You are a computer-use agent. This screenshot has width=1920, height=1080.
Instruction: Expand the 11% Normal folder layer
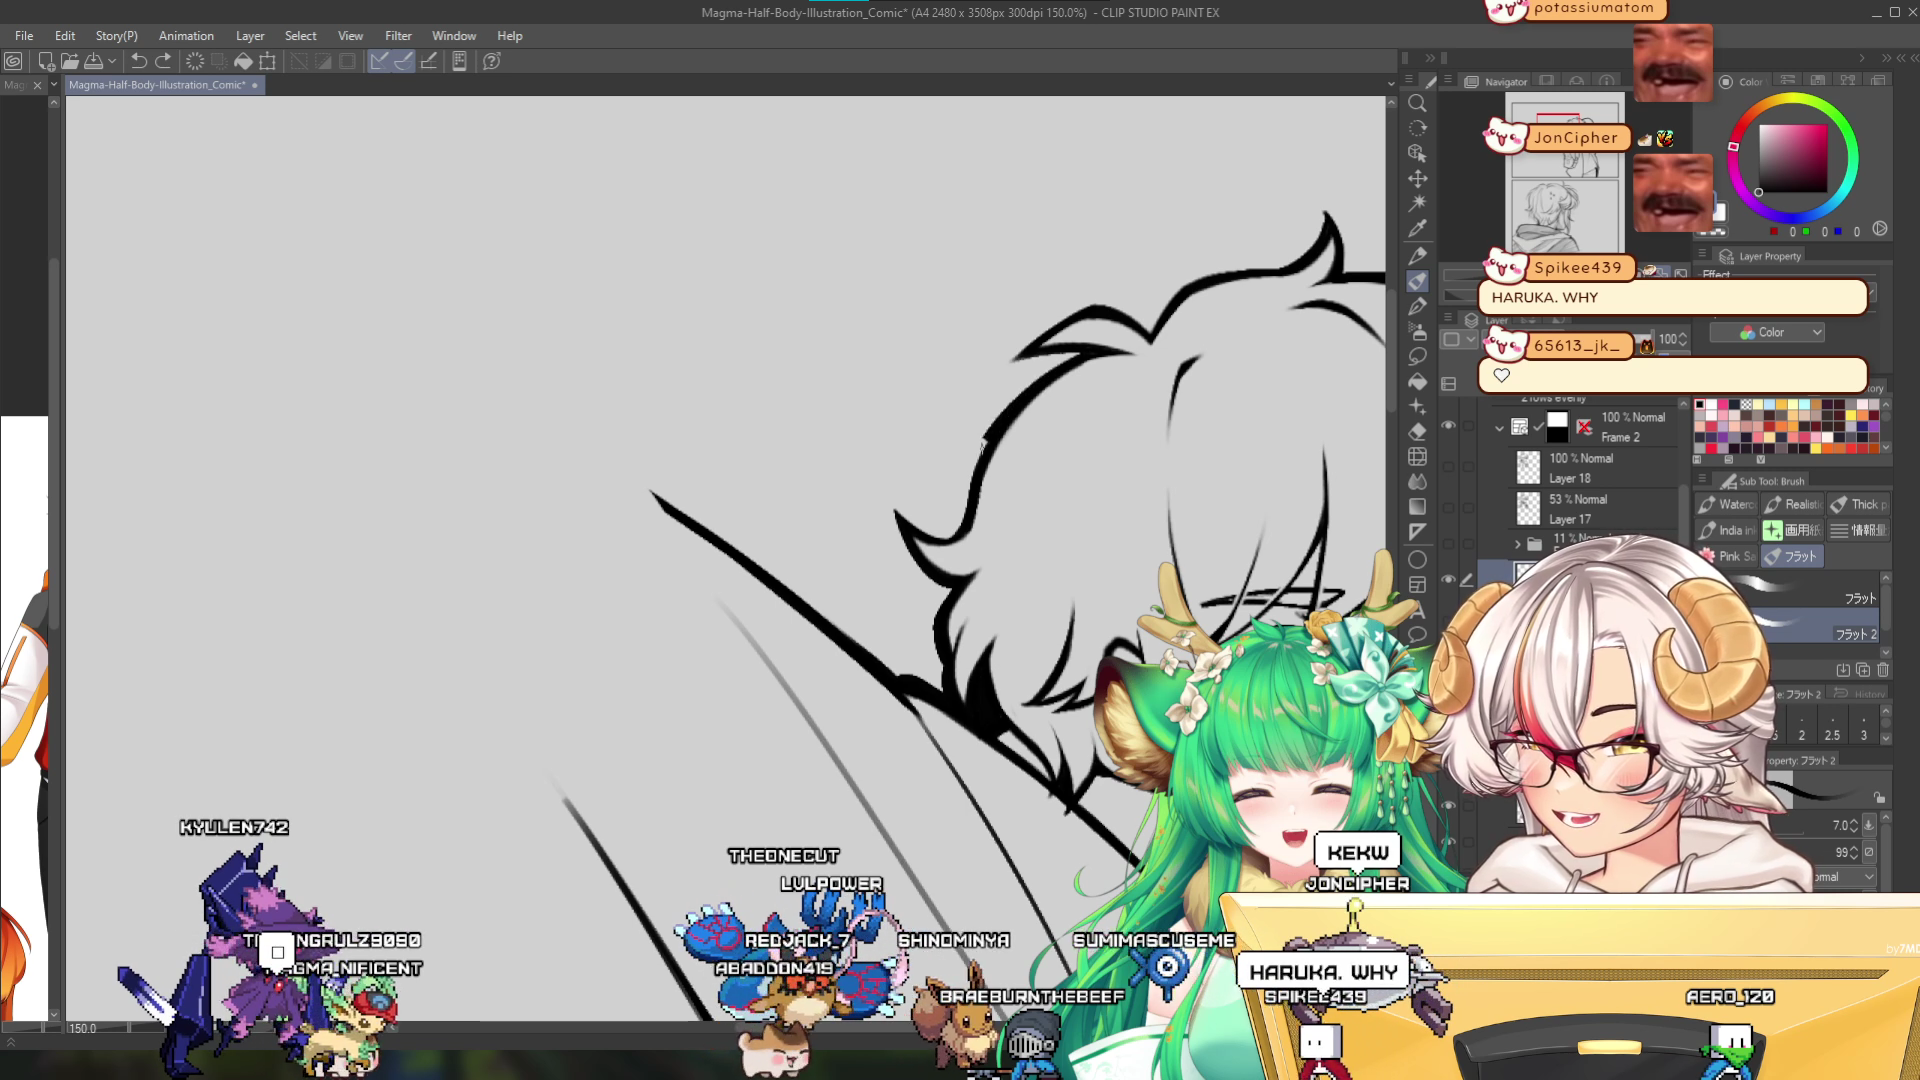[x=1517, y=544]
